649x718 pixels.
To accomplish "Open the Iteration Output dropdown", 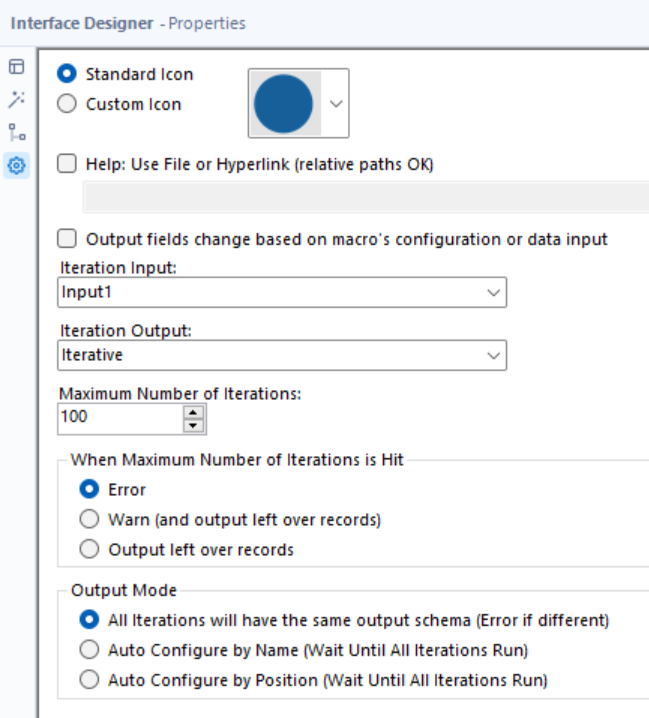I will point(282,355).
